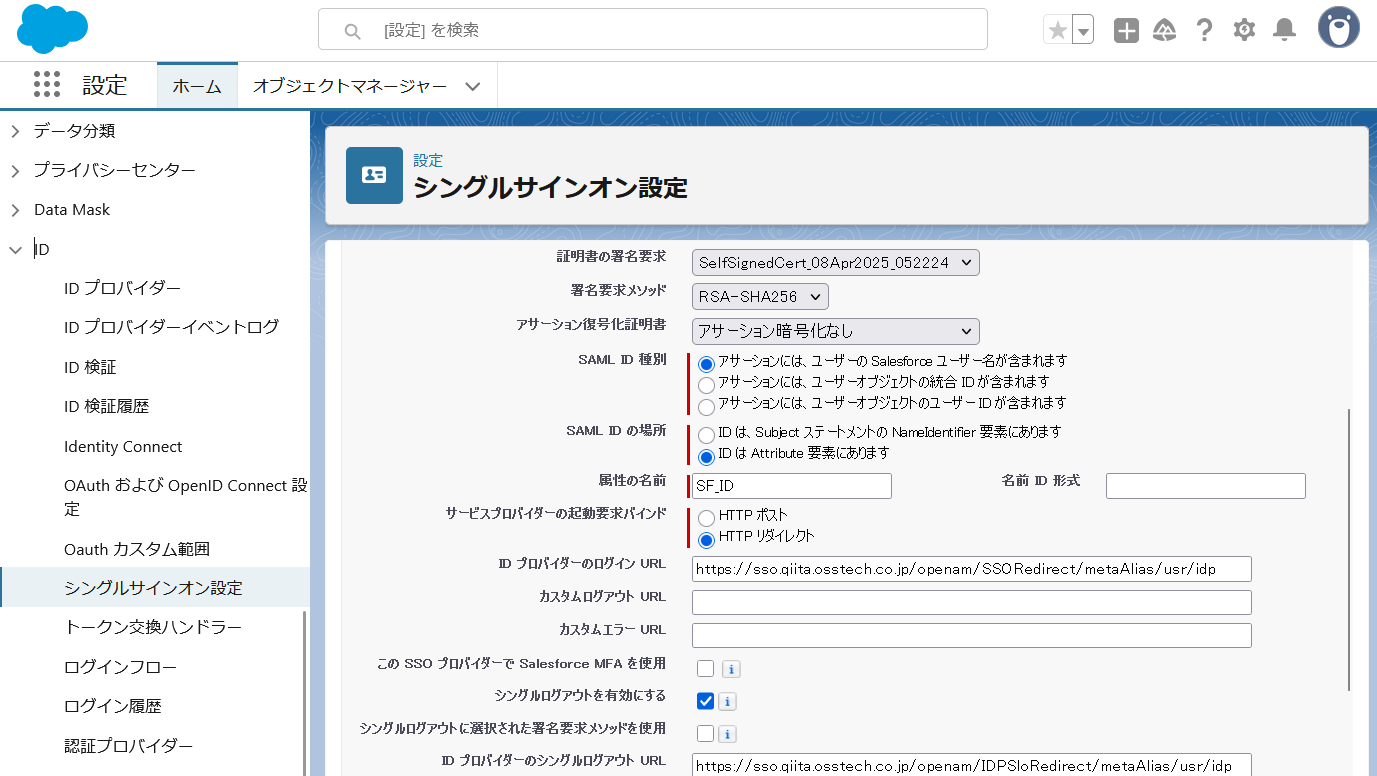Click the カスタムログアウト URL field
The image size is (1377, 776).
pos(972,602)
